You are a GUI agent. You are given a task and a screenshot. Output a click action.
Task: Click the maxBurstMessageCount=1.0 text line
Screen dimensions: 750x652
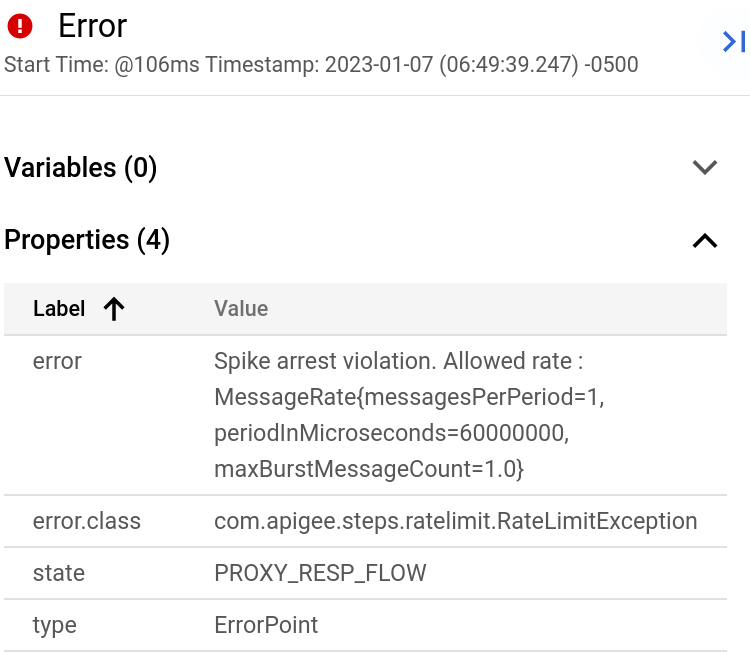369,467
